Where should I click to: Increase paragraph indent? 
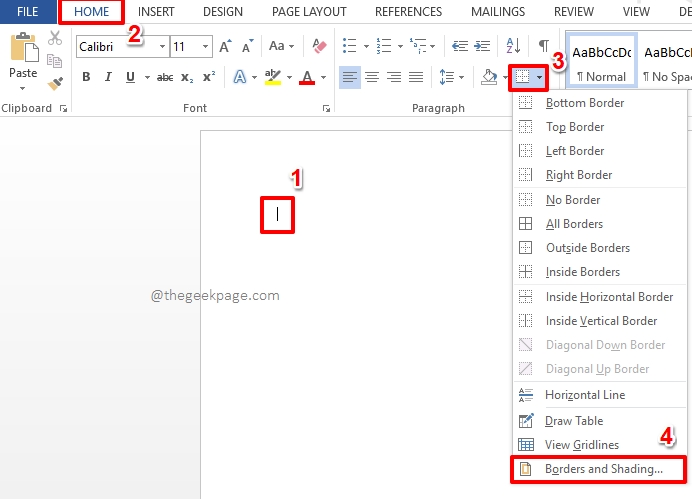click(482, 46)
